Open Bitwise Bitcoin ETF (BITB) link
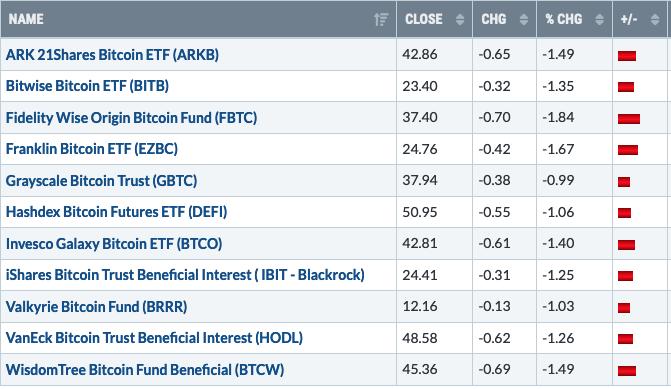Viewport: 671px width, 389px height. (x=87, y=86)
